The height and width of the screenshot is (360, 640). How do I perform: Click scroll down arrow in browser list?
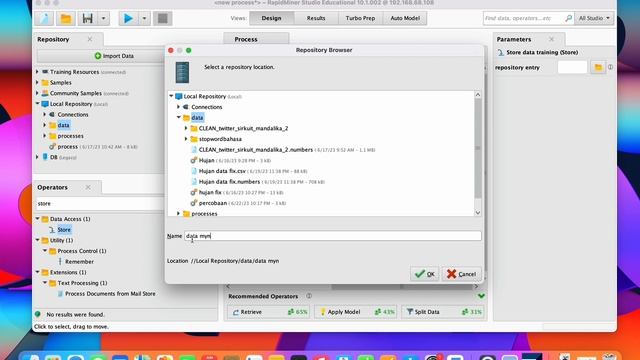pos(478,213)
